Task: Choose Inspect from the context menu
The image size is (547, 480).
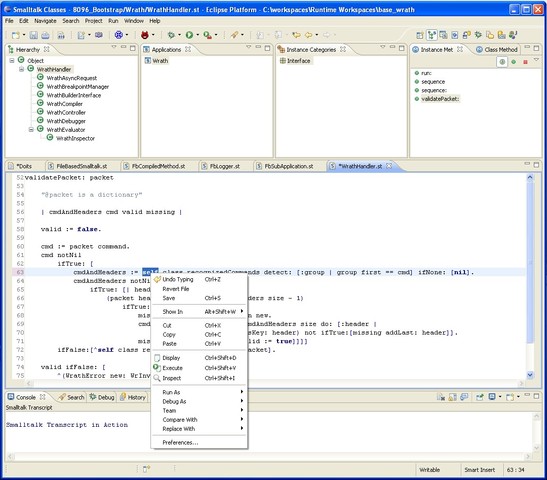Action: click(199, 378)
